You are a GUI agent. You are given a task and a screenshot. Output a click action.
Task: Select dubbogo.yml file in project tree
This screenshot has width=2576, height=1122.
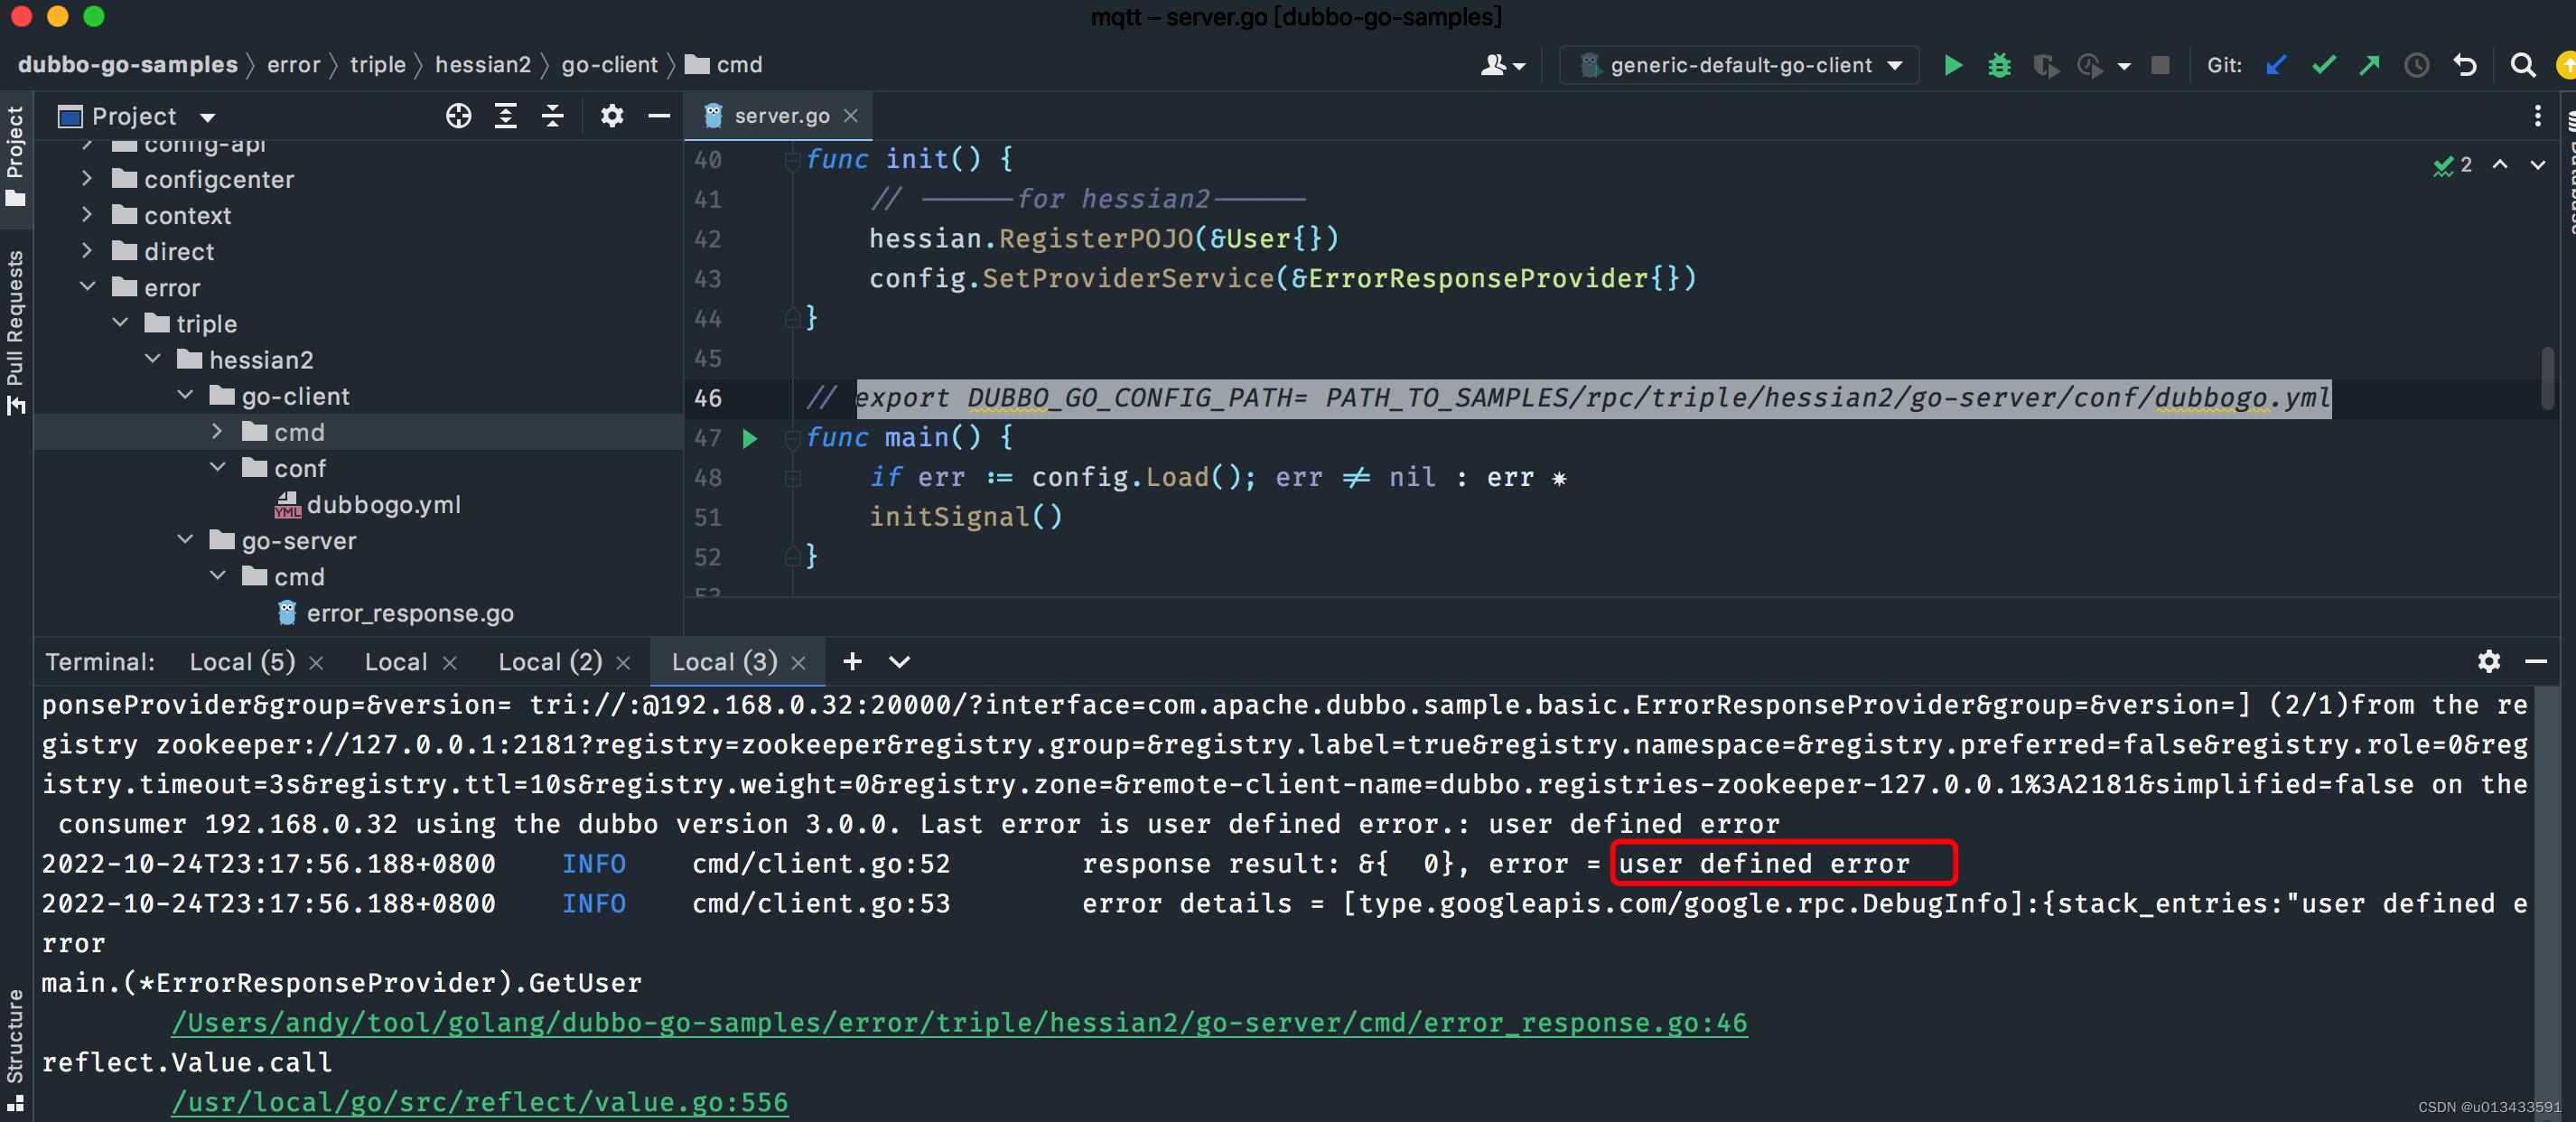pos(383,505)
